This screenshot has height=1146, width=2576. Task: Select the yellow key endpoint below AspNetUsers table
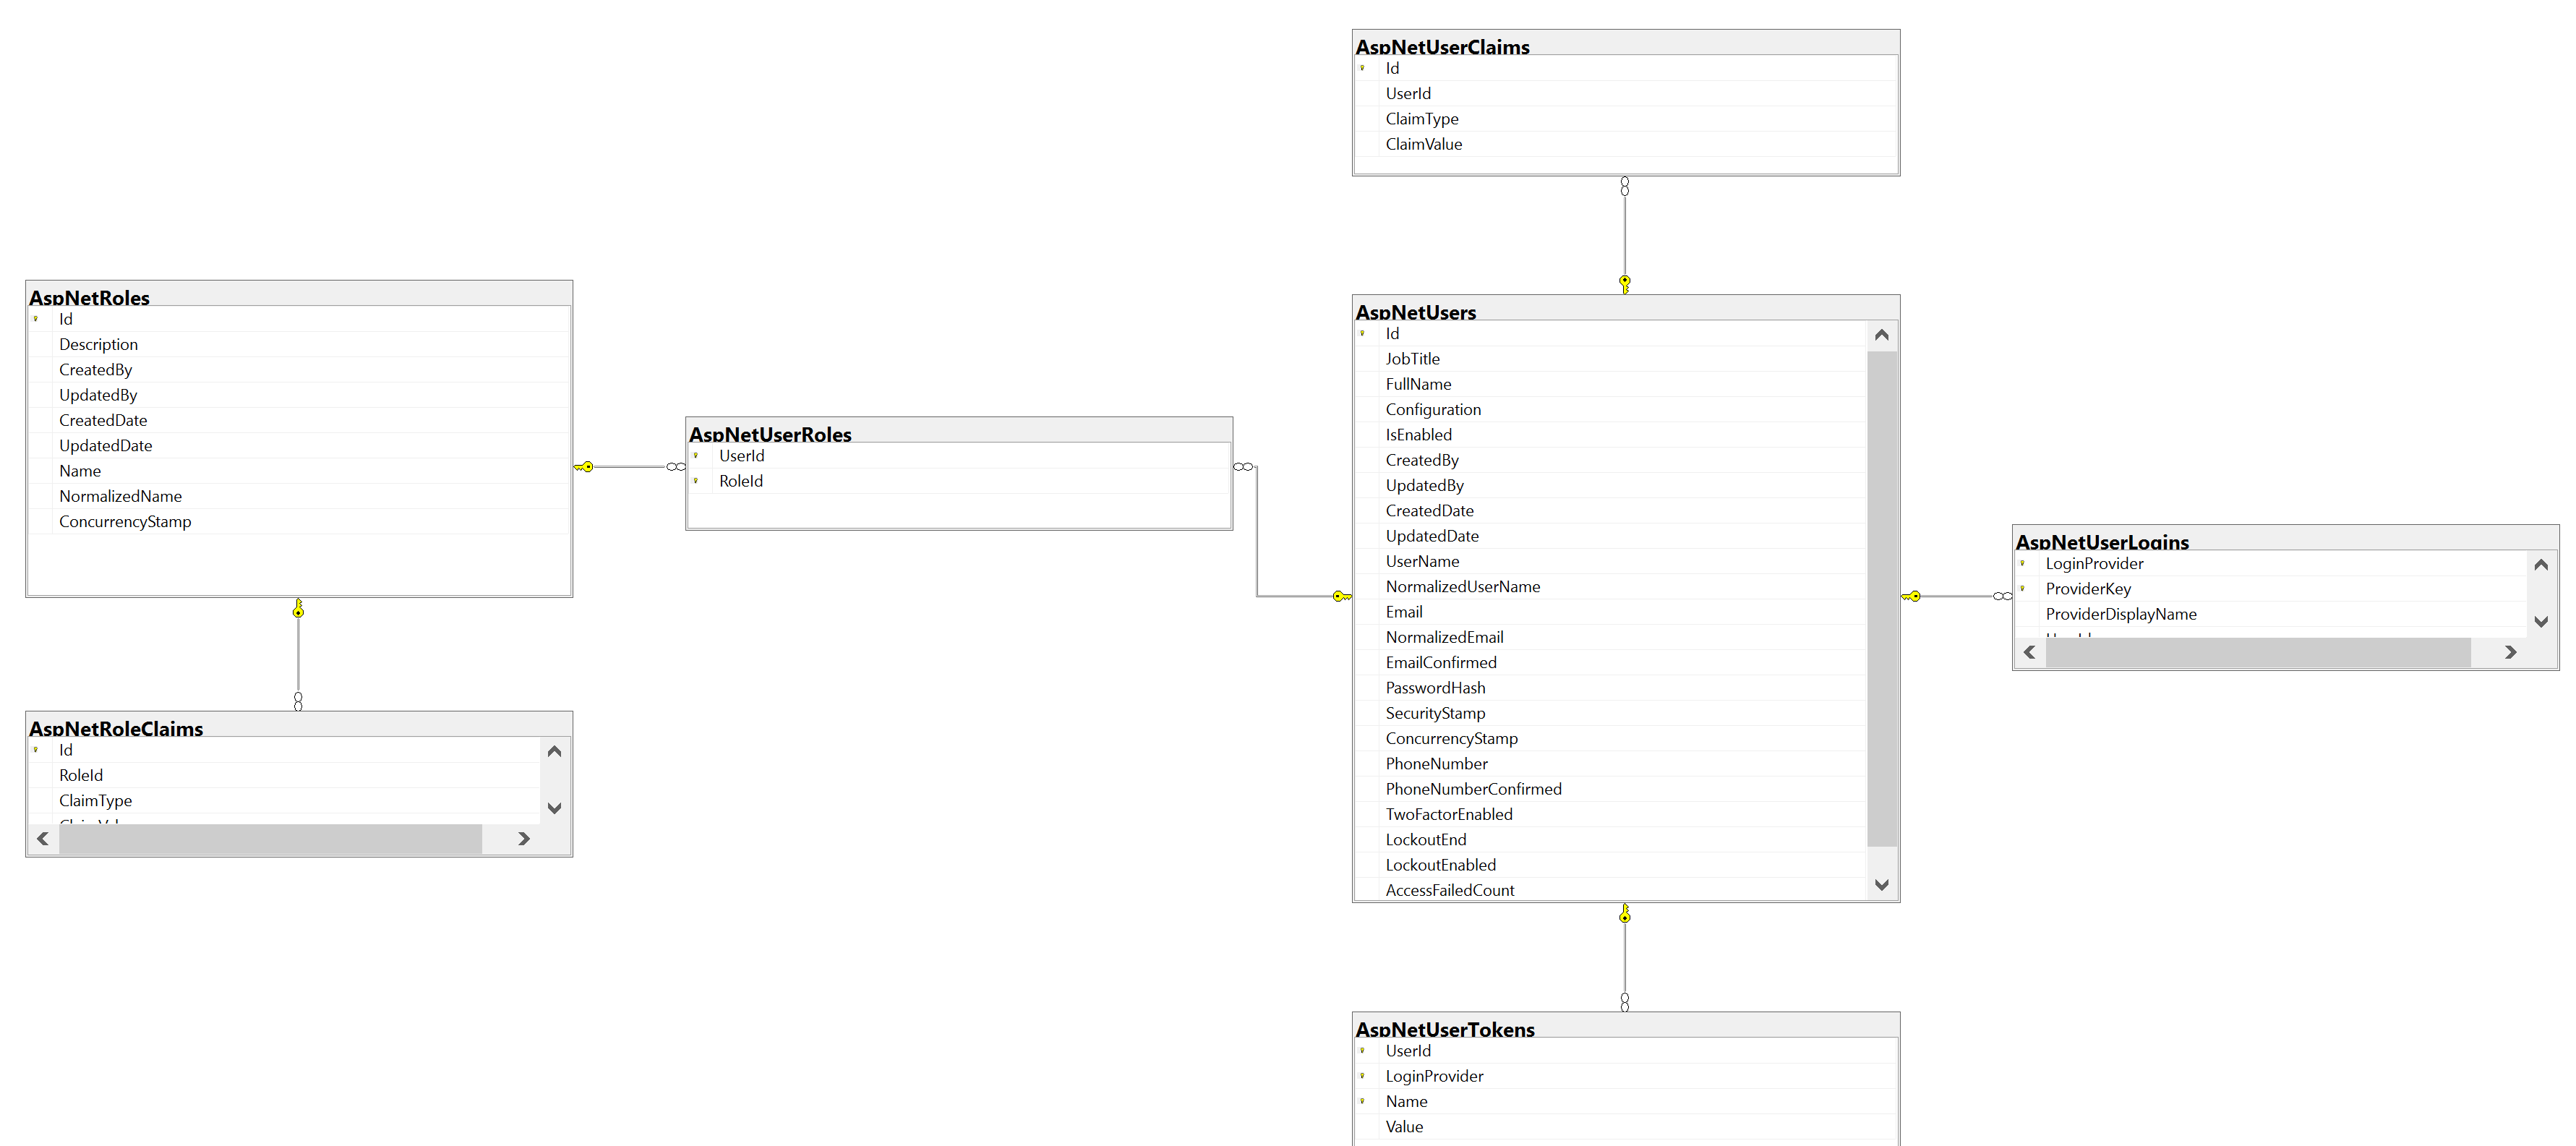1625,913
